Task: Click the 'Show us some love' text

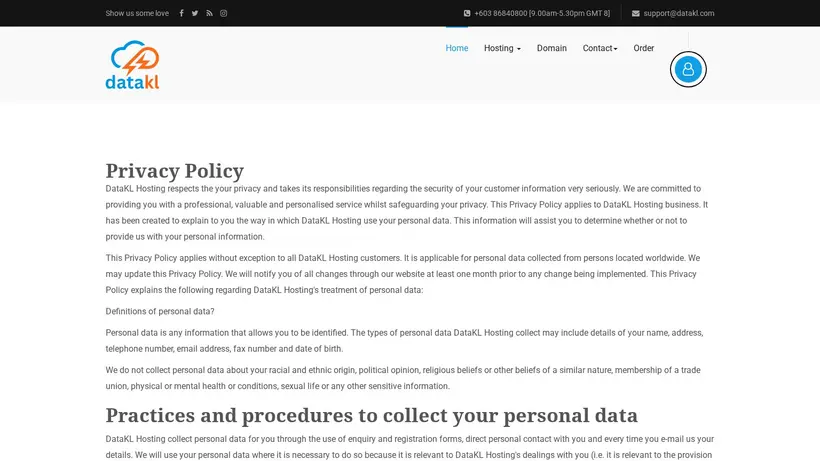Action: pyautogui.click(x=137, y=13)
